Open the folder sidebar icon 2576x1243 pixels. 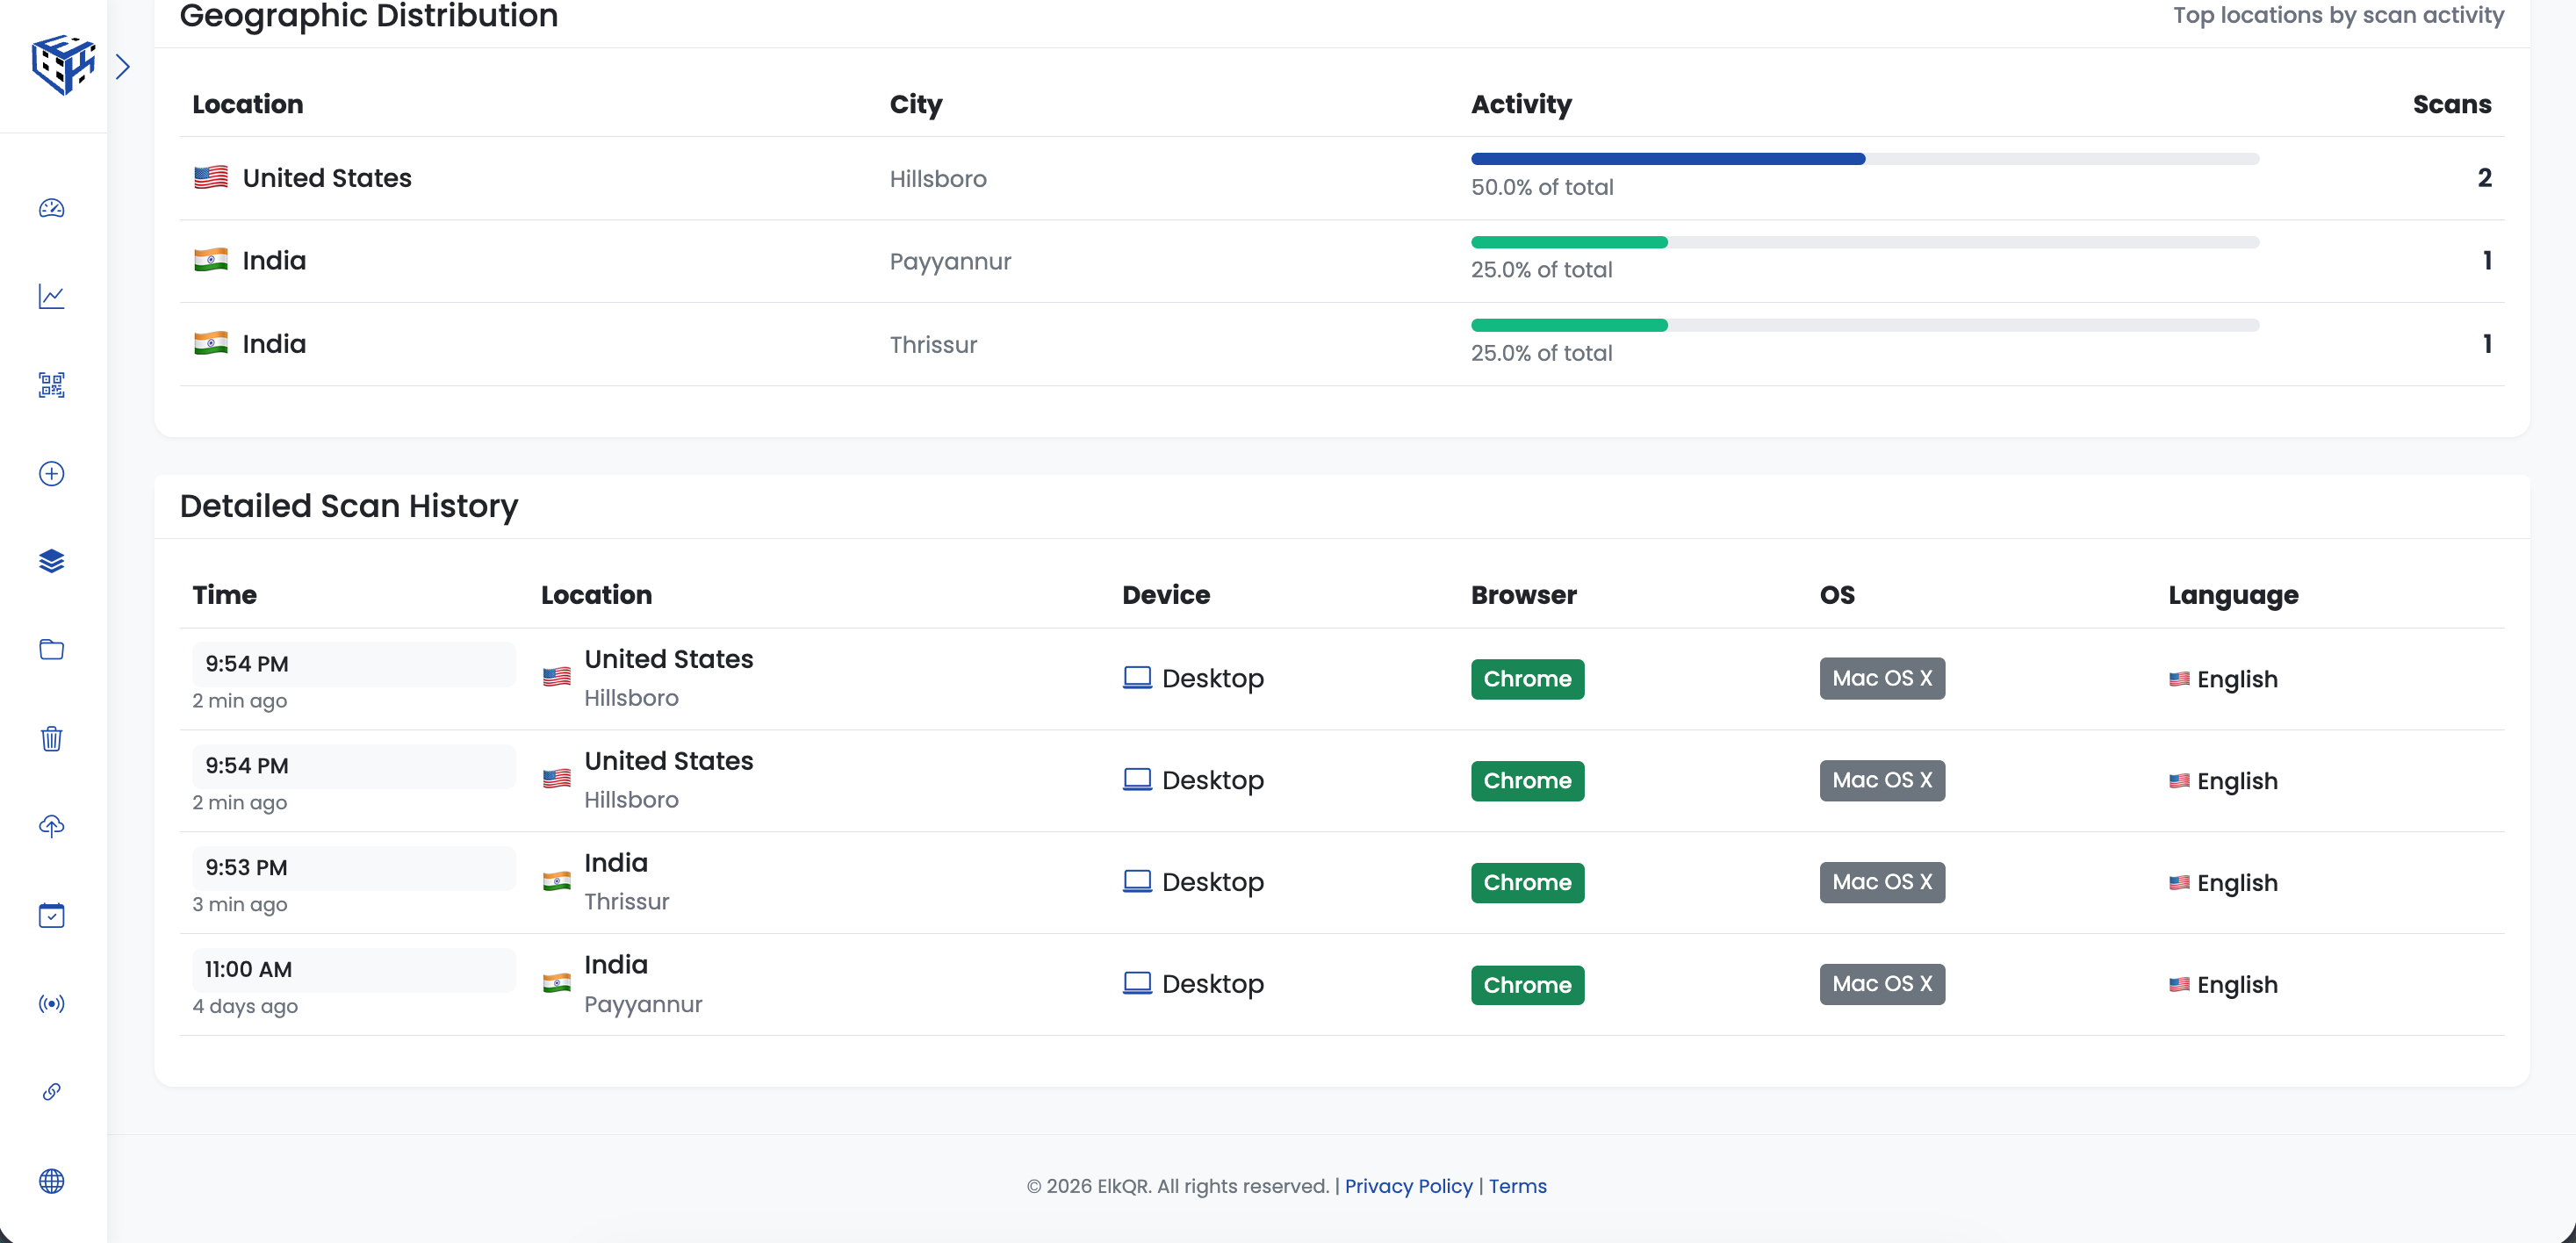(x=52, y=650)
